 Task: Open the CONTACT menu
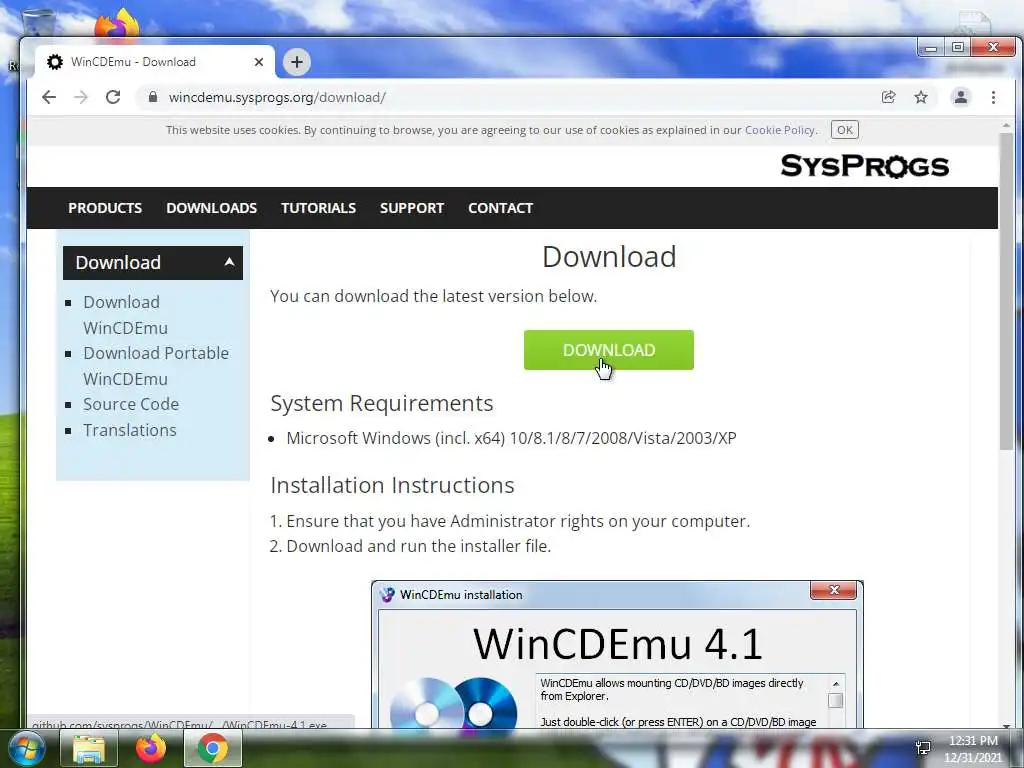[501, 208]
